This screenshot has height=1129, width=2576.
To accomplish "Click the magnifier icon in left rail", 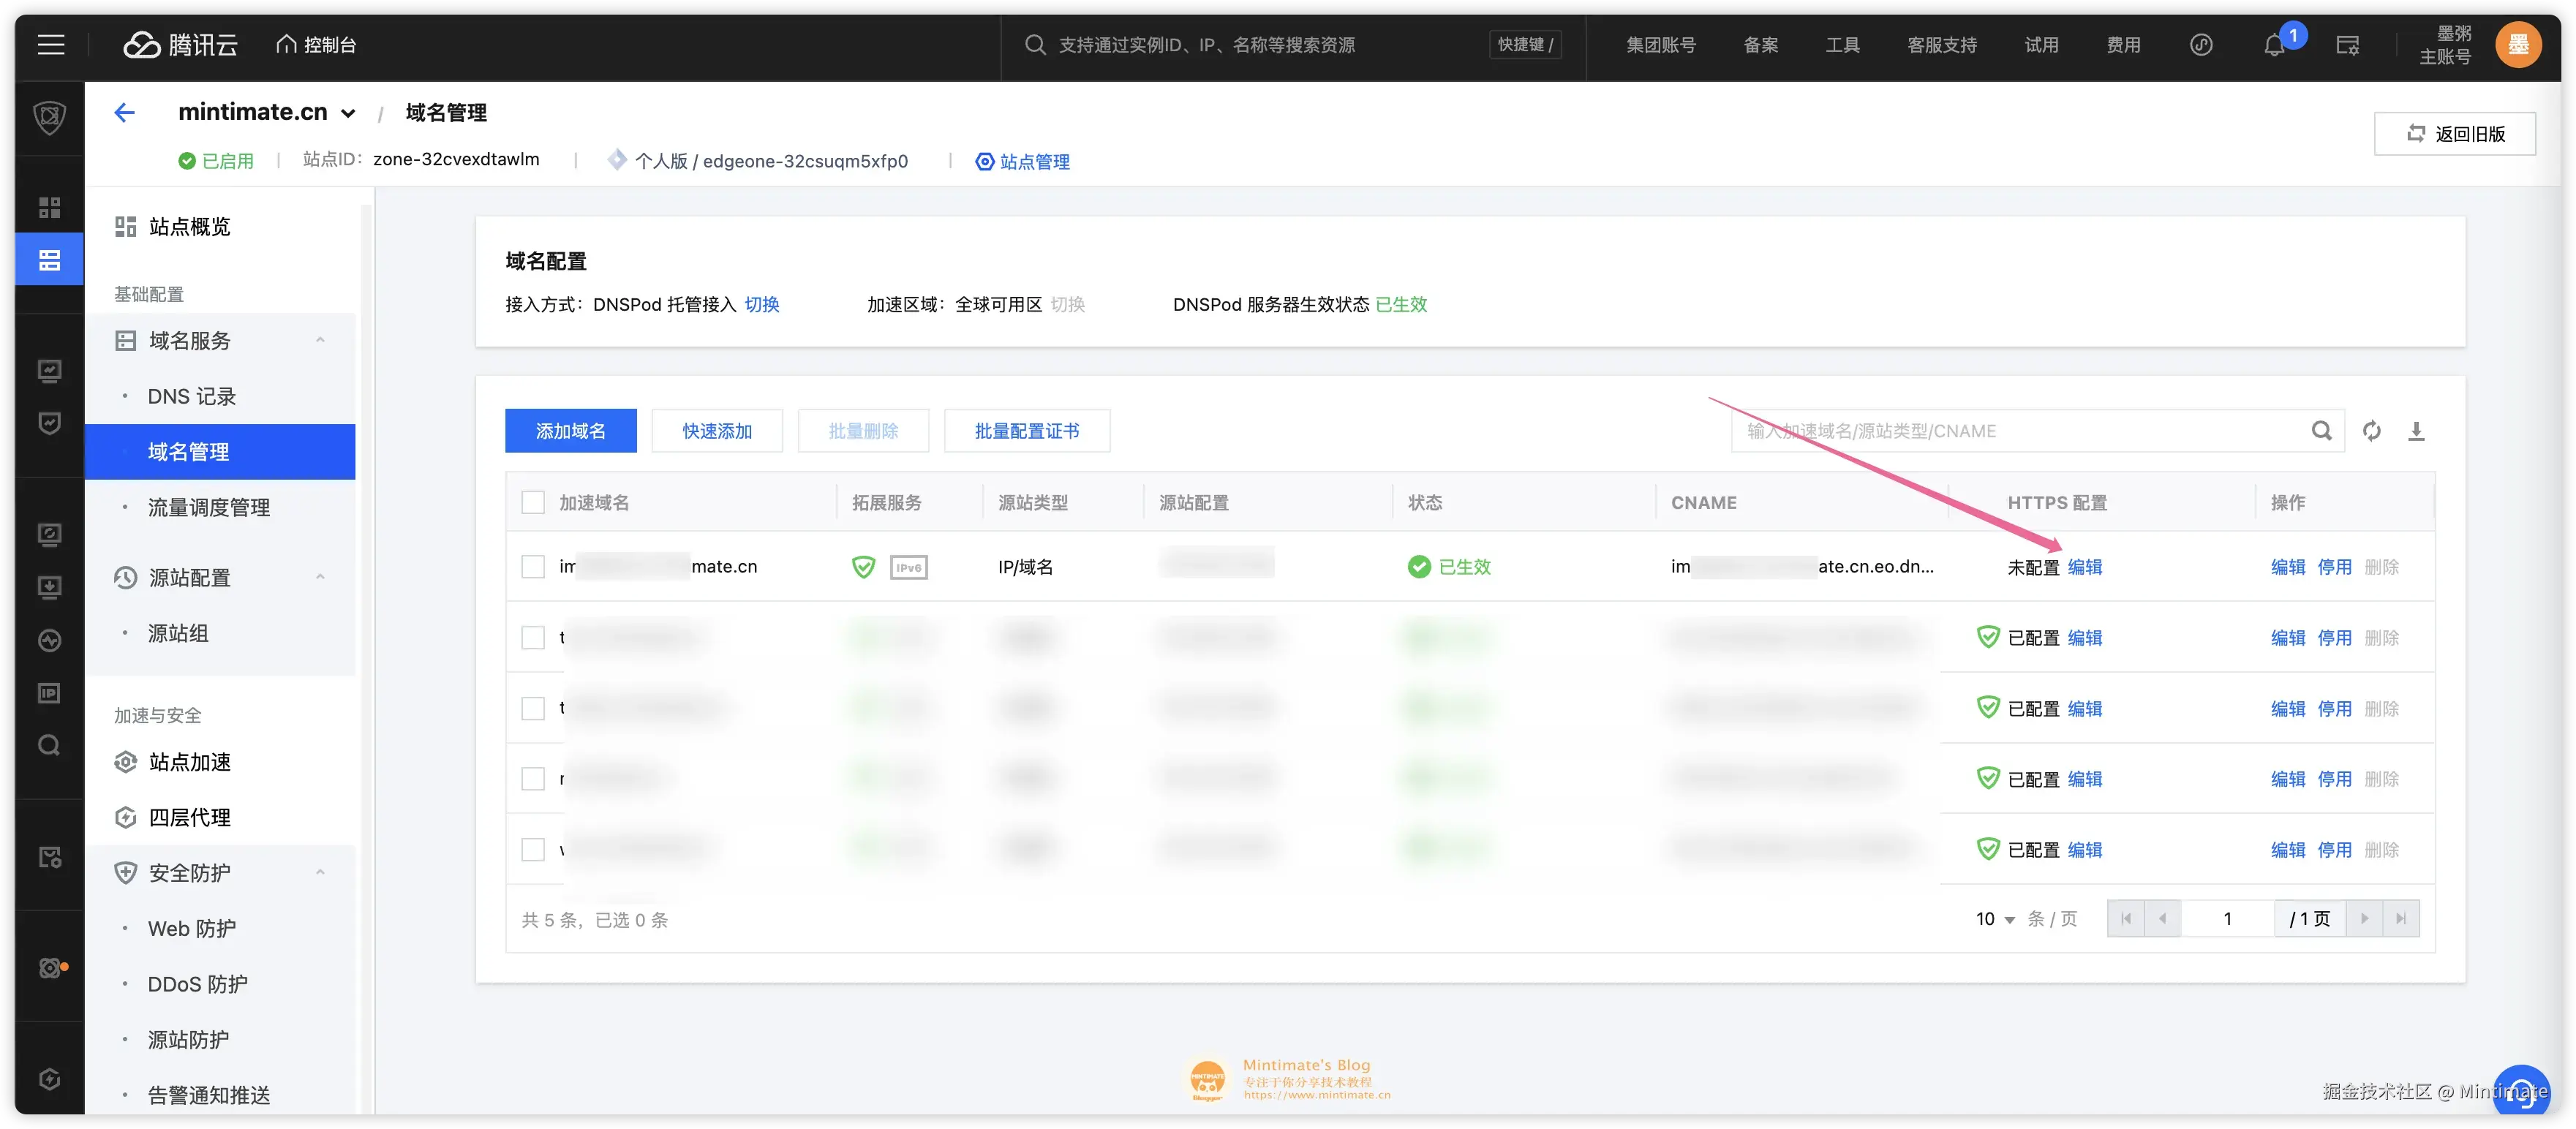I will coord(49,745).
